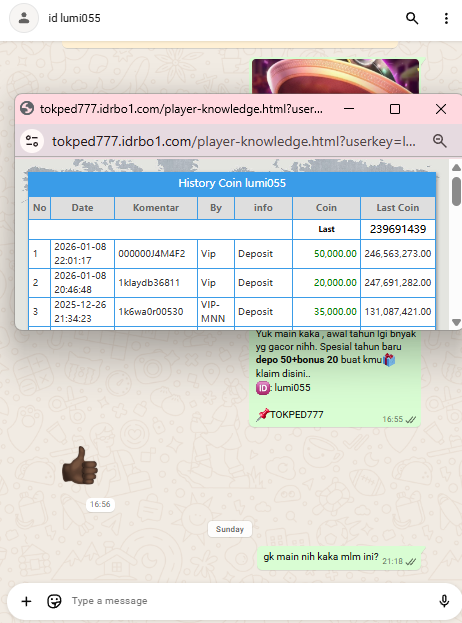
Task: Click the Komentar column header
Action: [x=156, y=208]
